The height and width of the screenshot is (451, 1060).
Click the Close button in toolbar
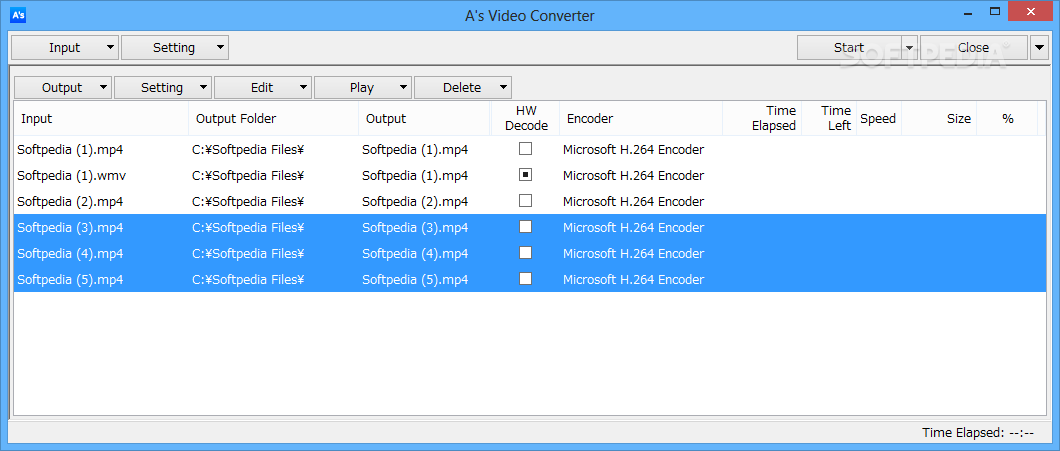point(973,47)
